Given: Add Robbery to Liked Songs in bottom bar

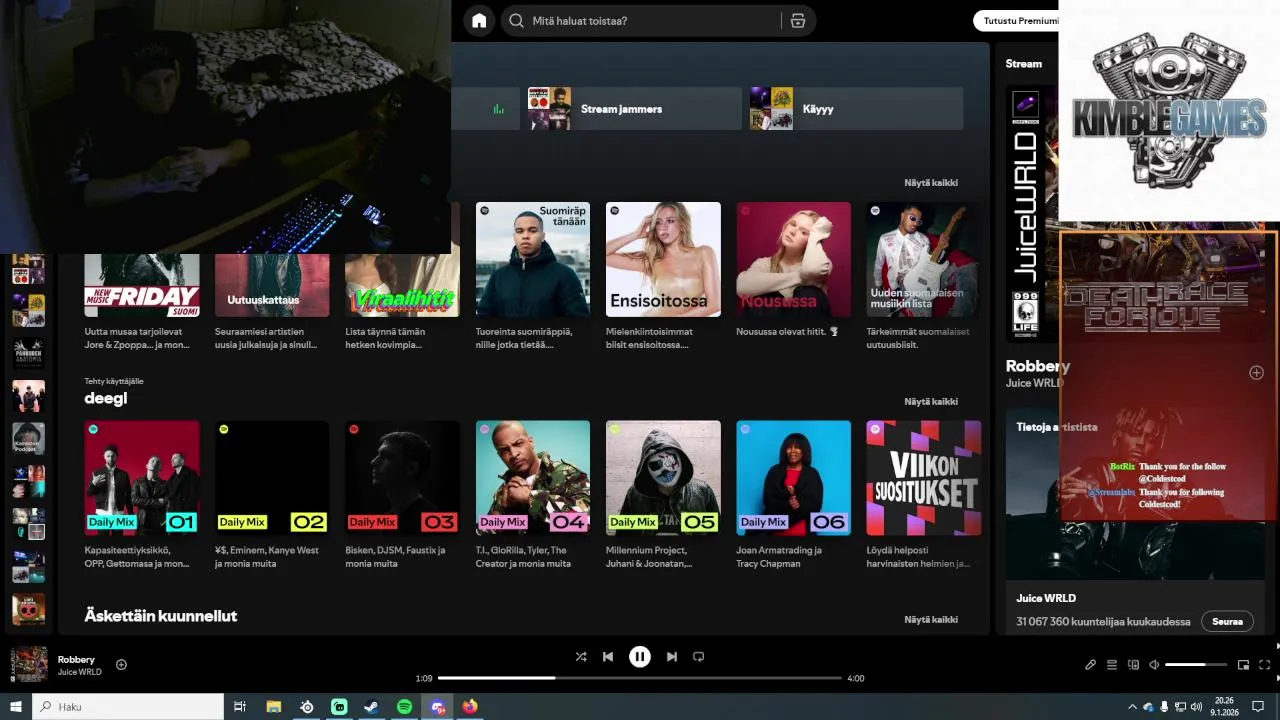Looking at the screenshot, I should [x=121, y=664].
